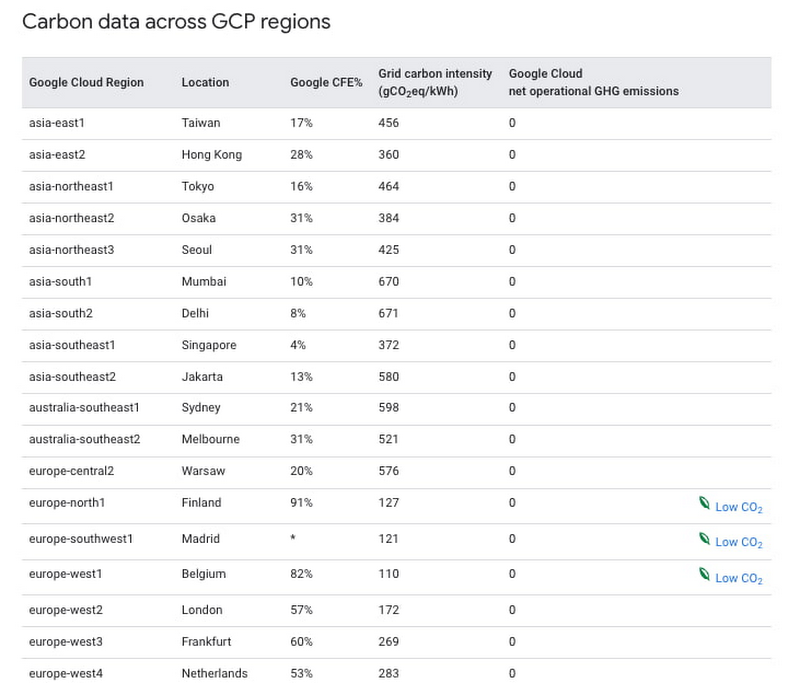The image size is (800, 683).
Task: Select the europe-southwest1 region cell
Action: pyautogui.click(x=81, y=539)
